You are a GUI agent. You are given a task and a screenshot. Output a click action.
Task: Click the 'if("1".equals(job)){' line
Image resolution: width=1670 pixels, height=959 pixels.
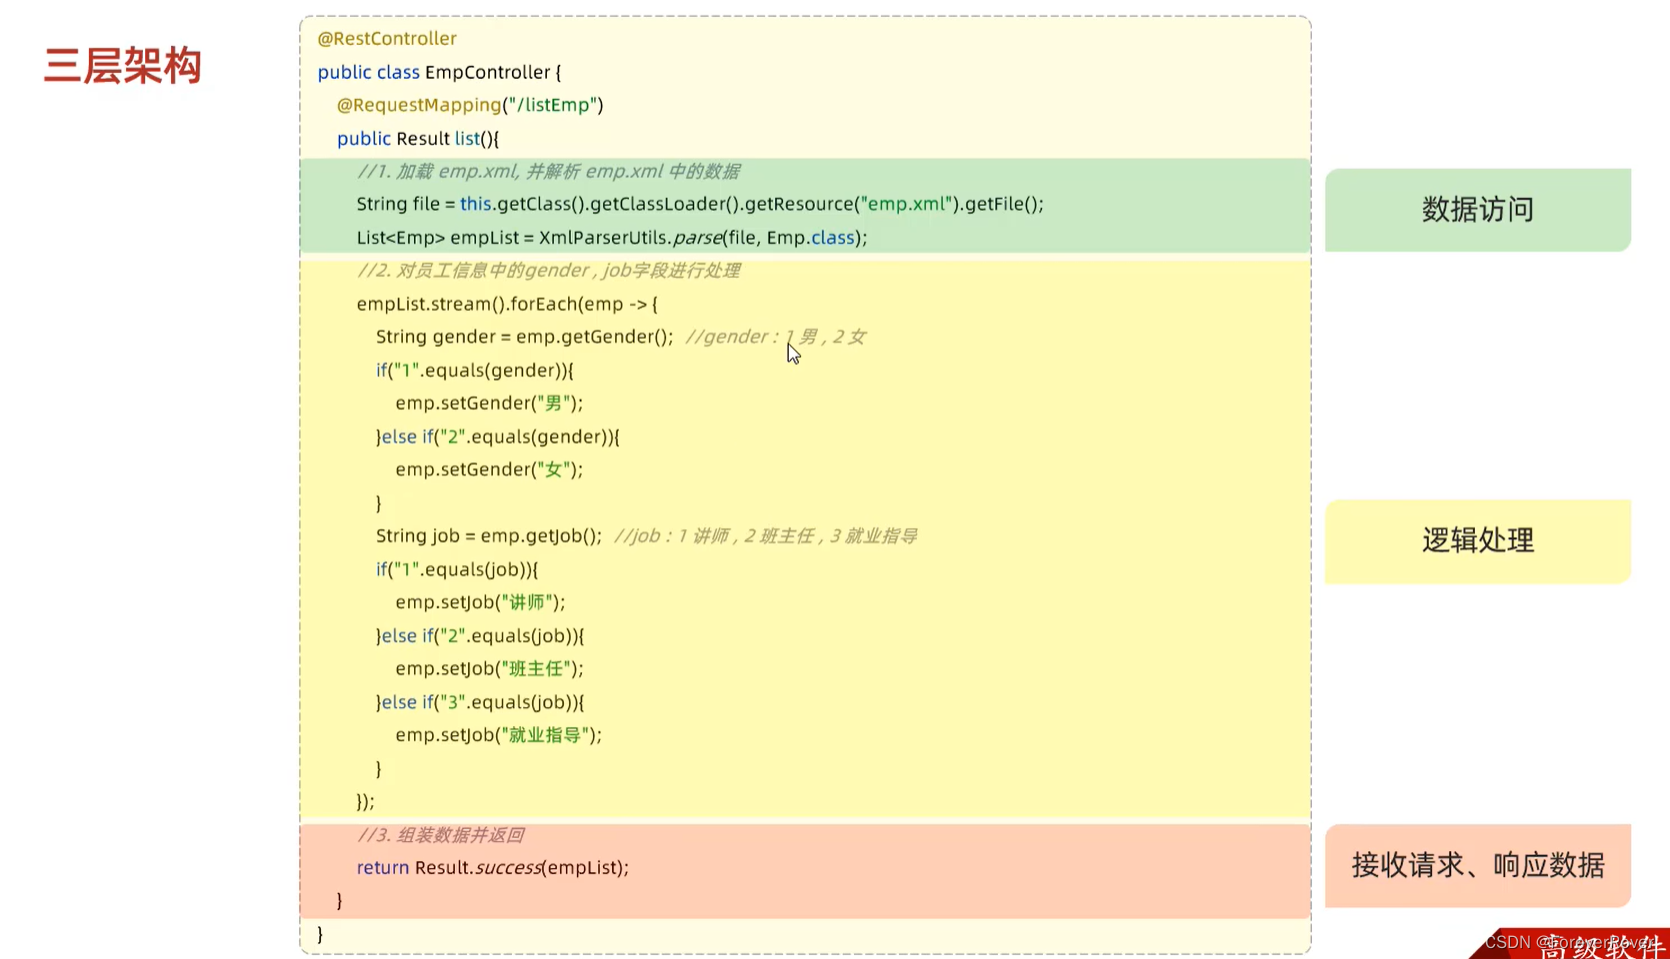[x=457, y=569]
